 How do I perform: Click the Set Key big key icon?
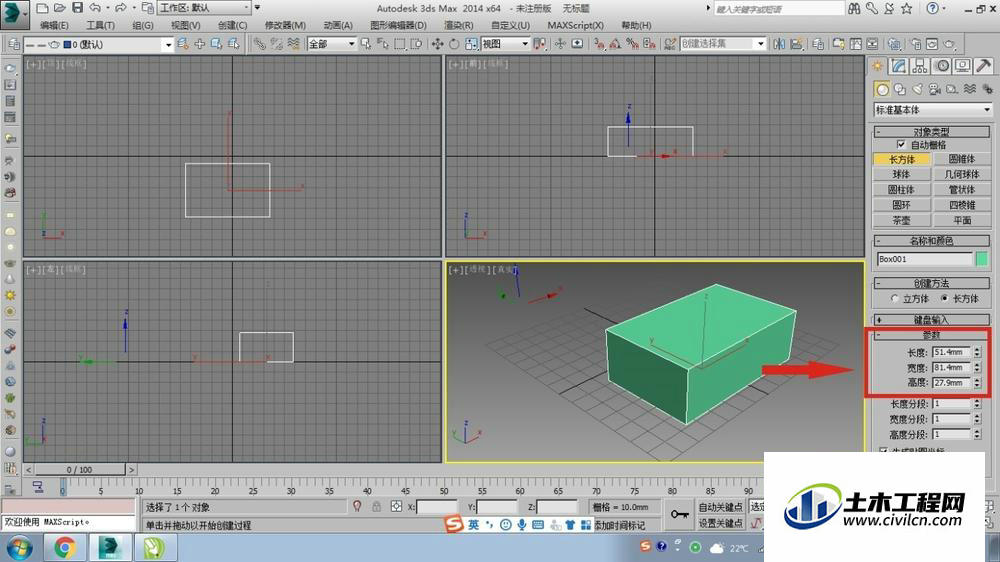point(680,514)
